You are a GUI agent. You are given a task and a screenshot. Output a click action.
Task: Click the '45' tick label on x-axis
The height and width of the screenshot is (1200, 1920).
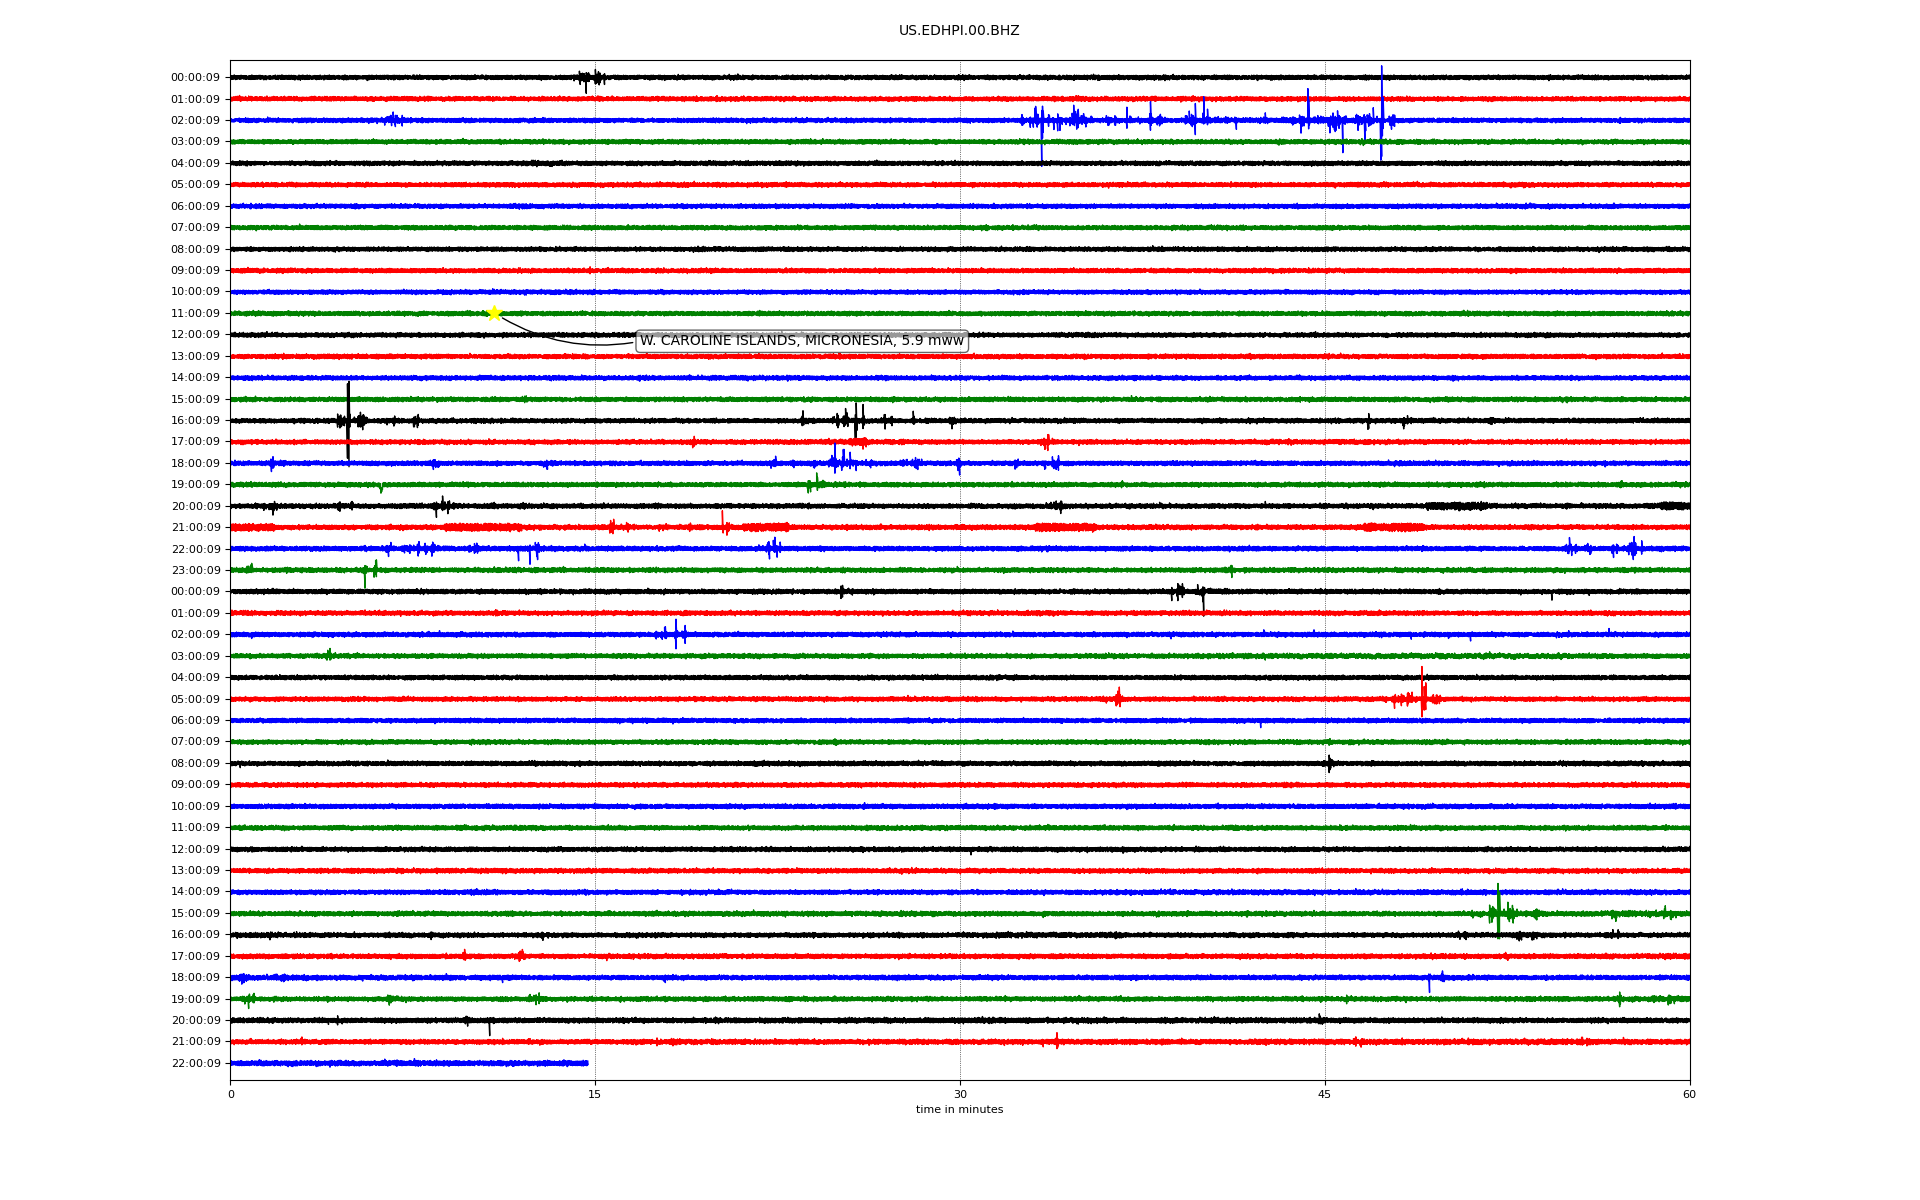pyautogui.click(x=1325, y=1094)
